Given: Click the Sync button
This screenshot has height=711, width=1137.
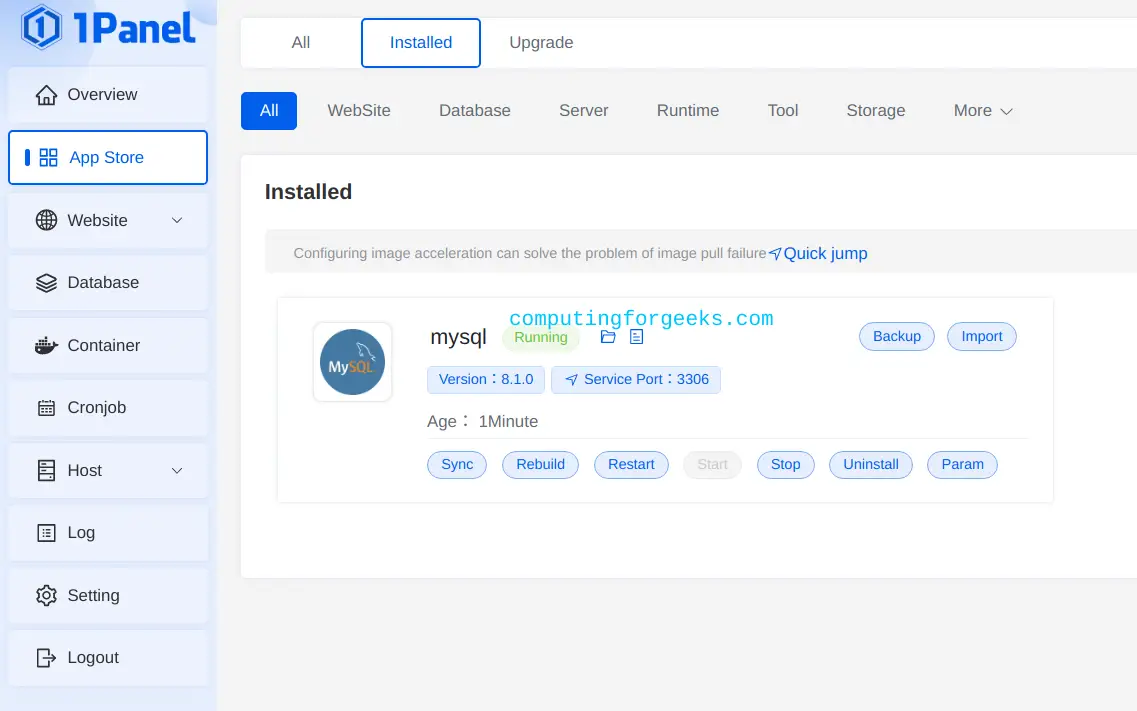Looking at the screenshot, I should 457,465.
